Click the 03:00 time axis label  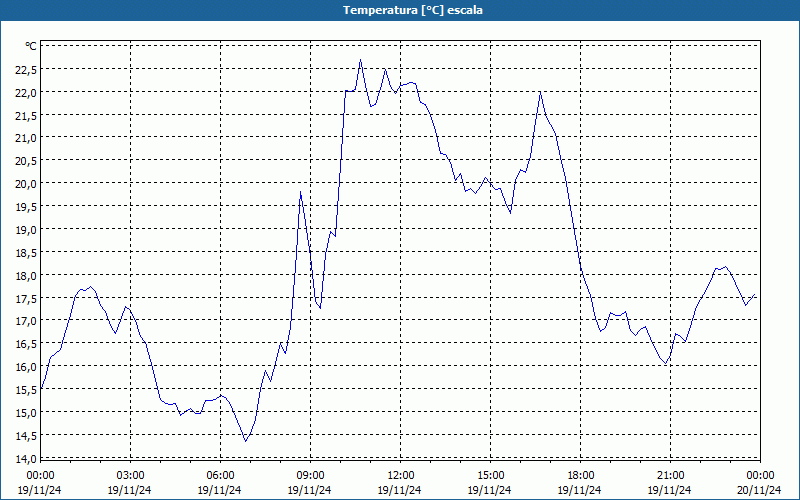click(131, 476)
